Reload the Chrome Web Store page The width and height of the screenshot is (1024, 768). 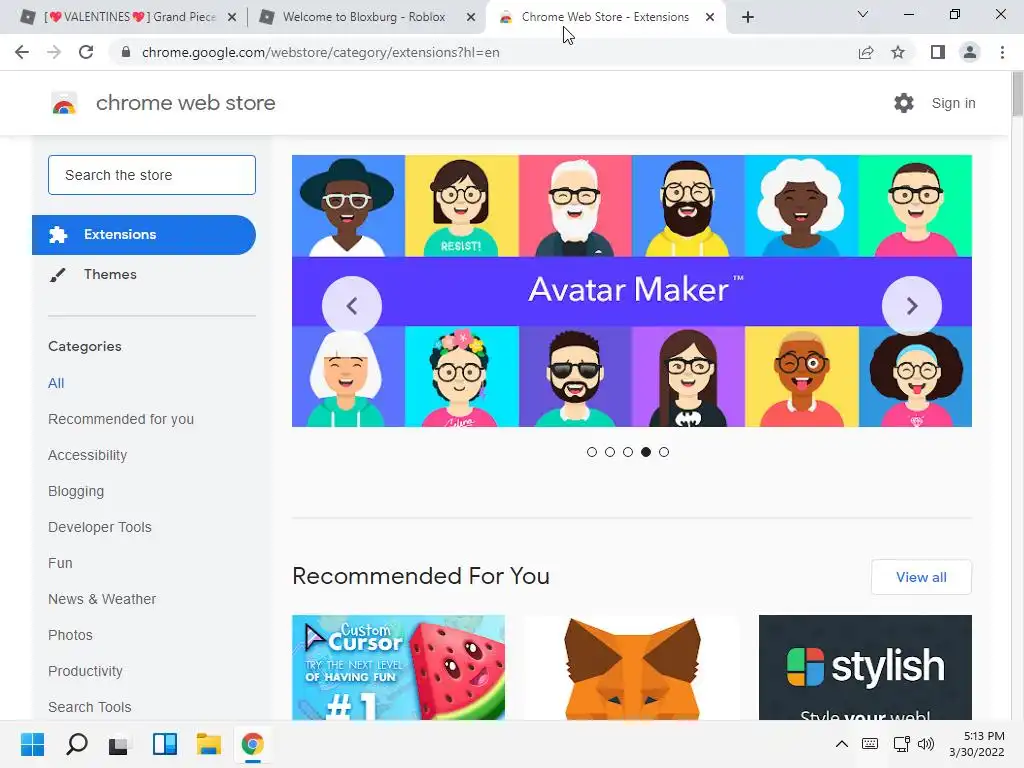pyautogui.click(x=86, y=52)
